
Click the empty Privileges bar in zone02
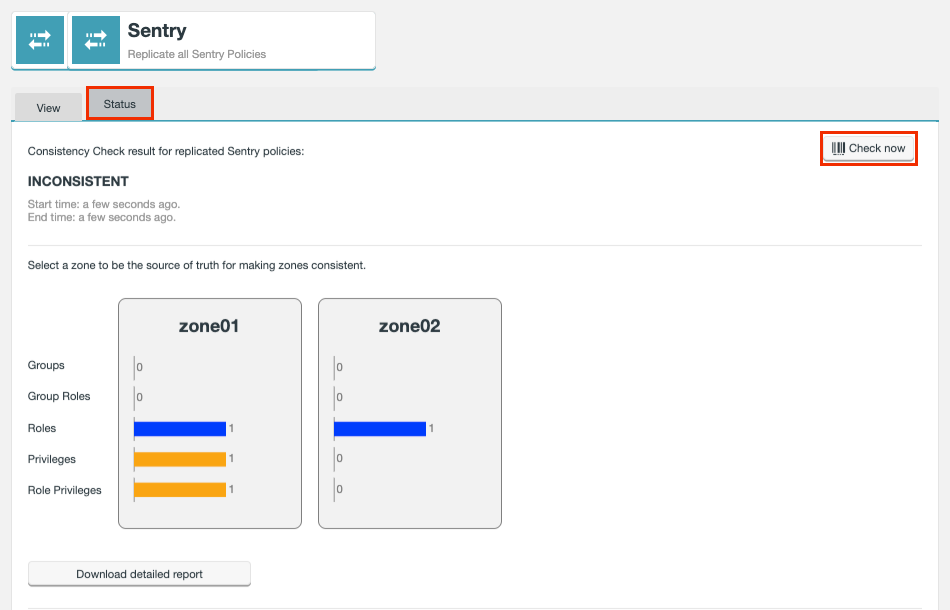click(x=336, y=458)
